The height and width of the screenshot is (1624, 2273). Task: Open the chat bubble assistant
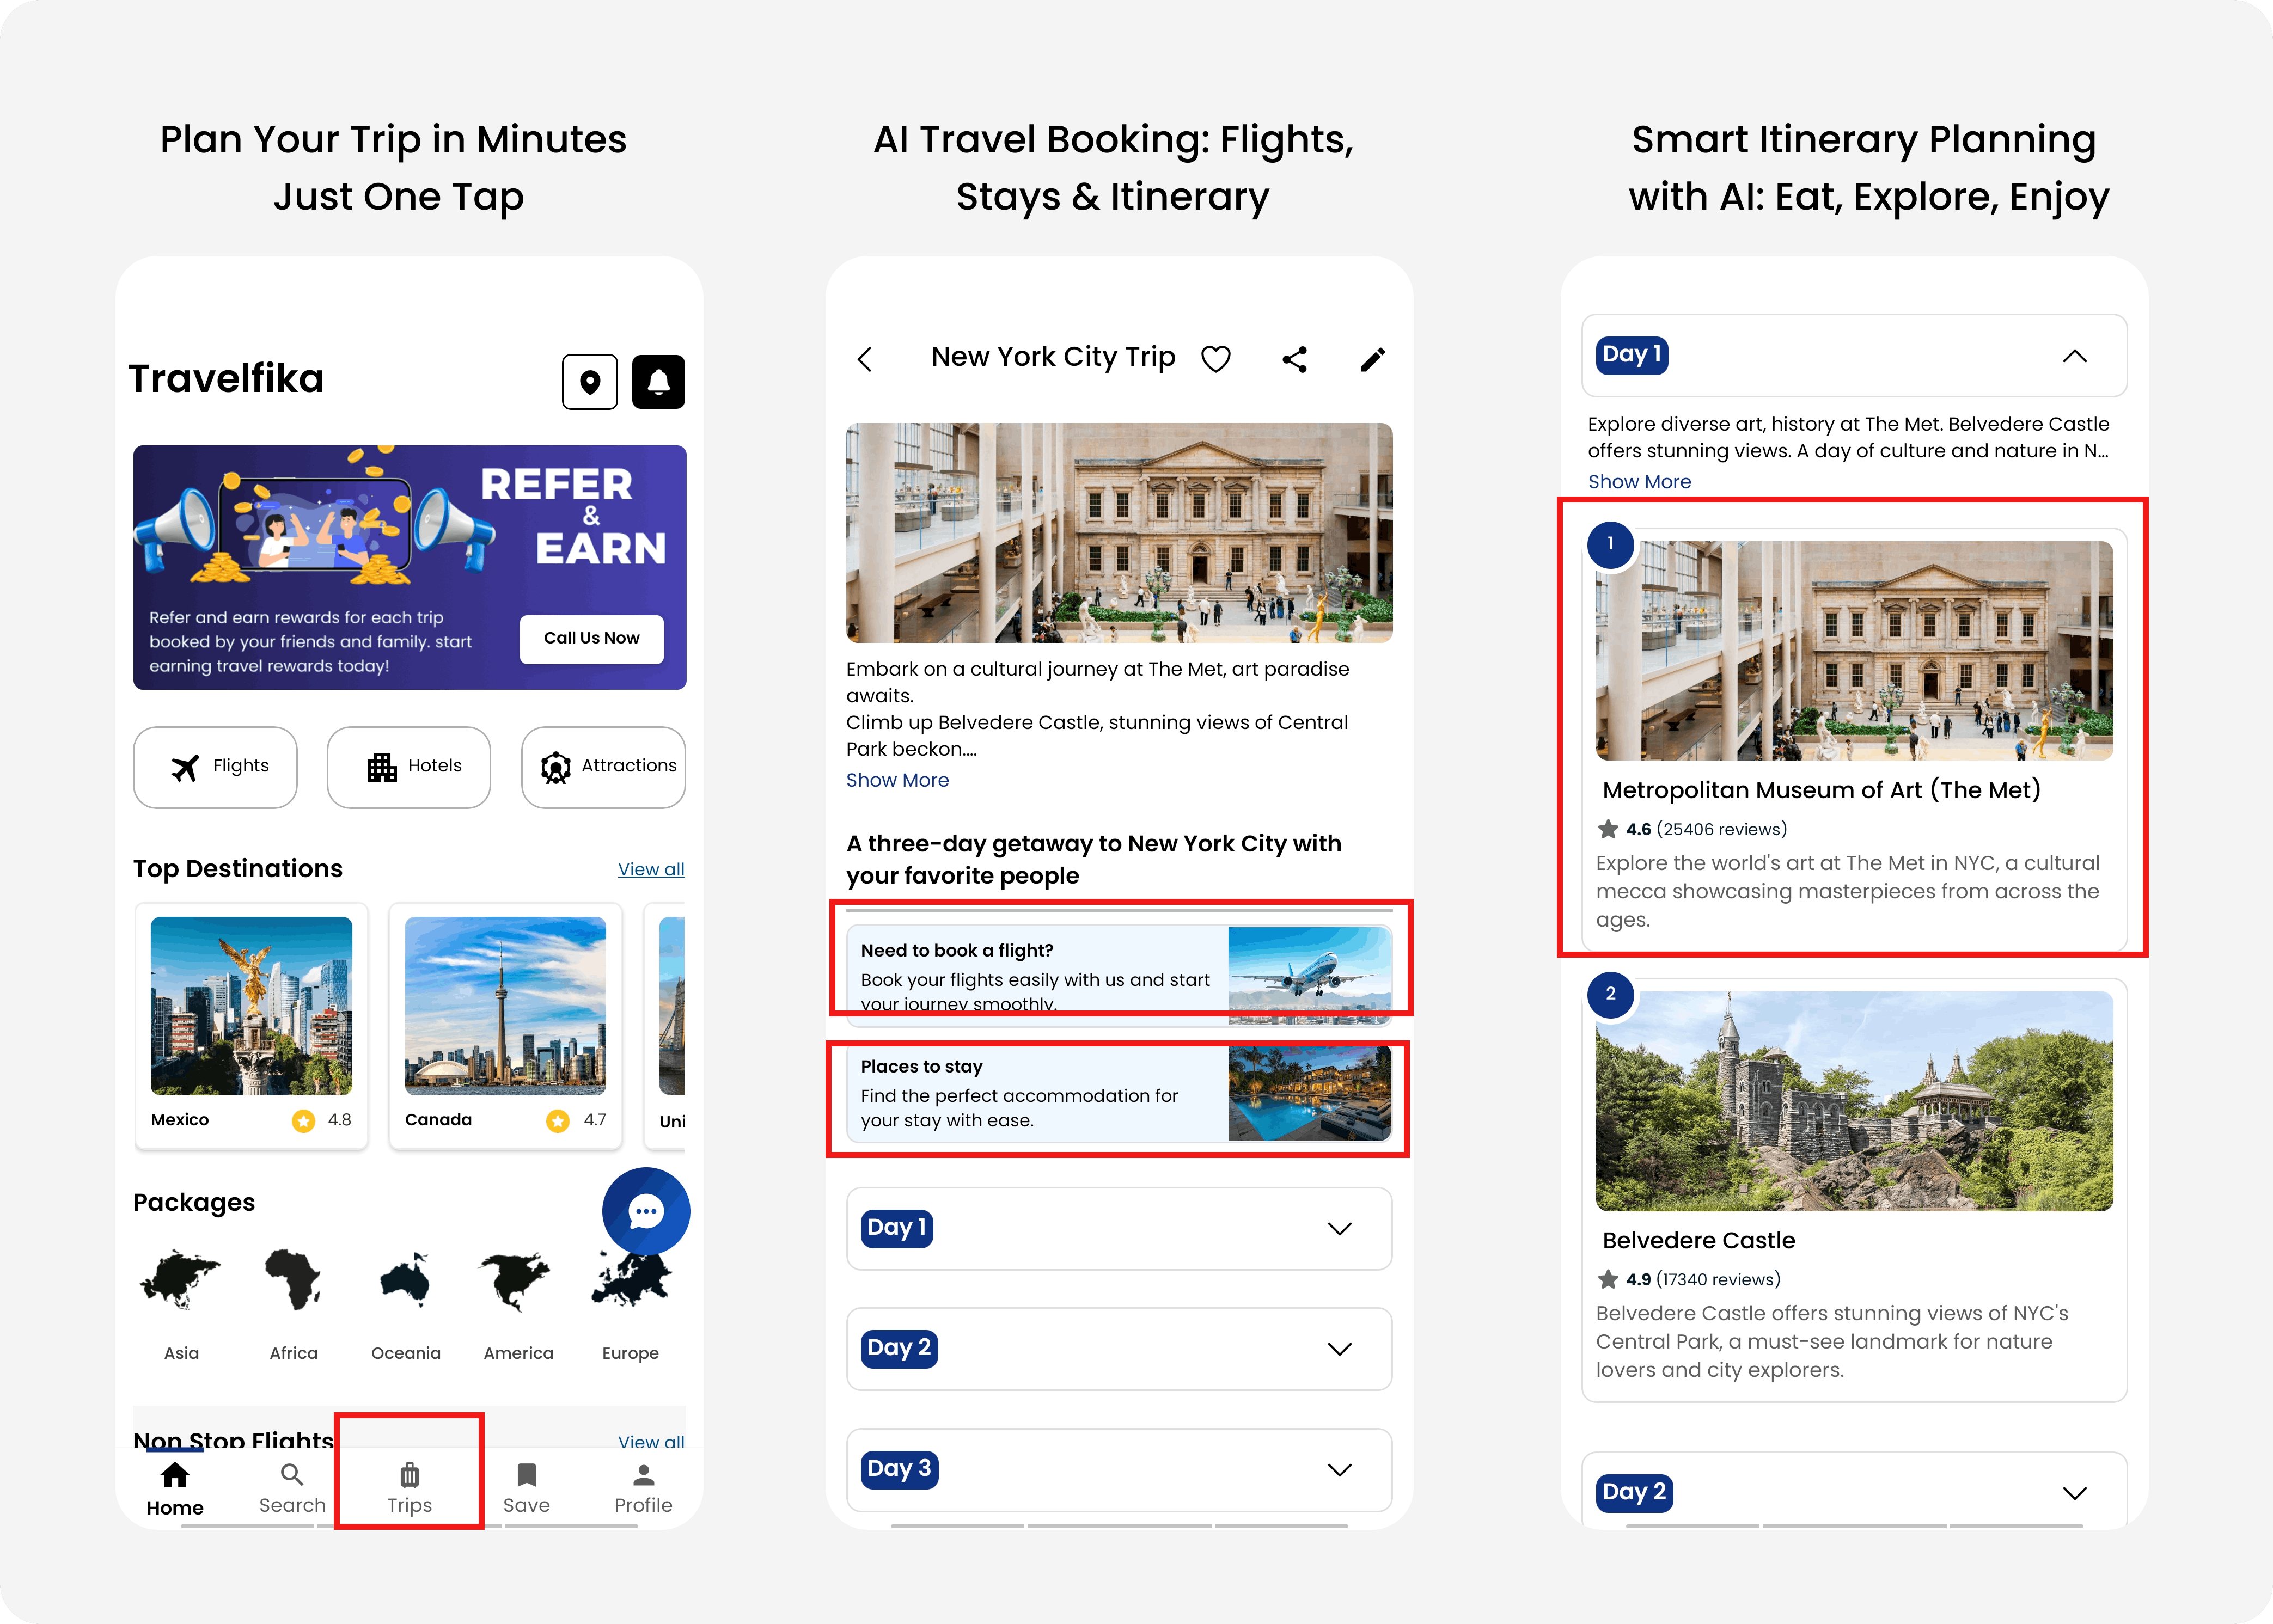click(x=646, y=1211)
